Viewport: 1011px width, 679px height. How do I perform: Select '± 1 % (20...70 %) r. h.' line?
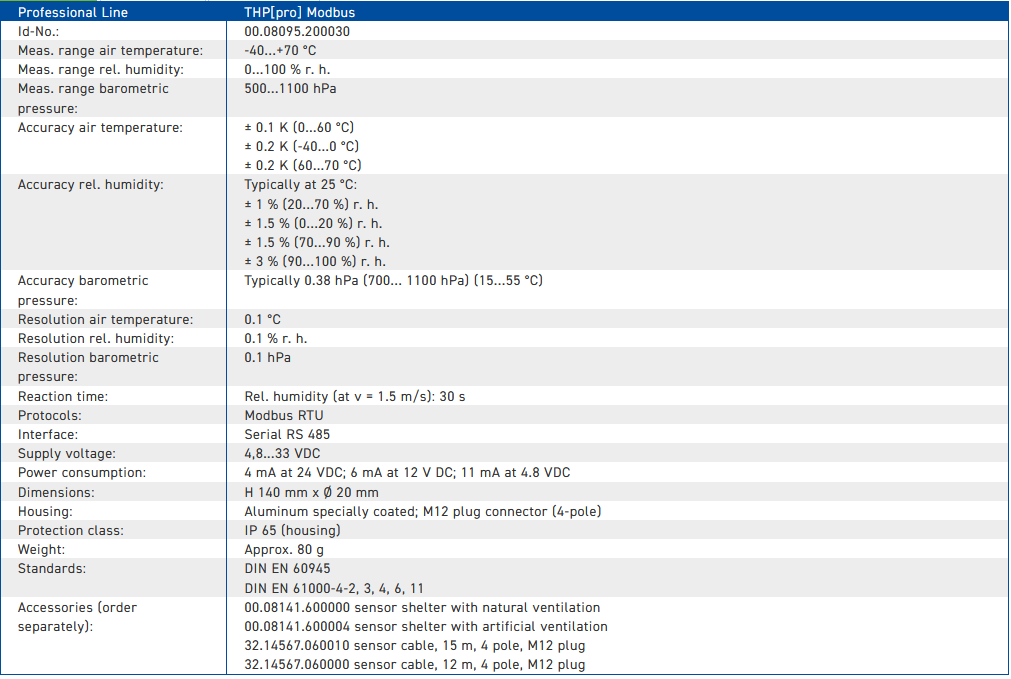pyautogui.click(x=311, y=204)
